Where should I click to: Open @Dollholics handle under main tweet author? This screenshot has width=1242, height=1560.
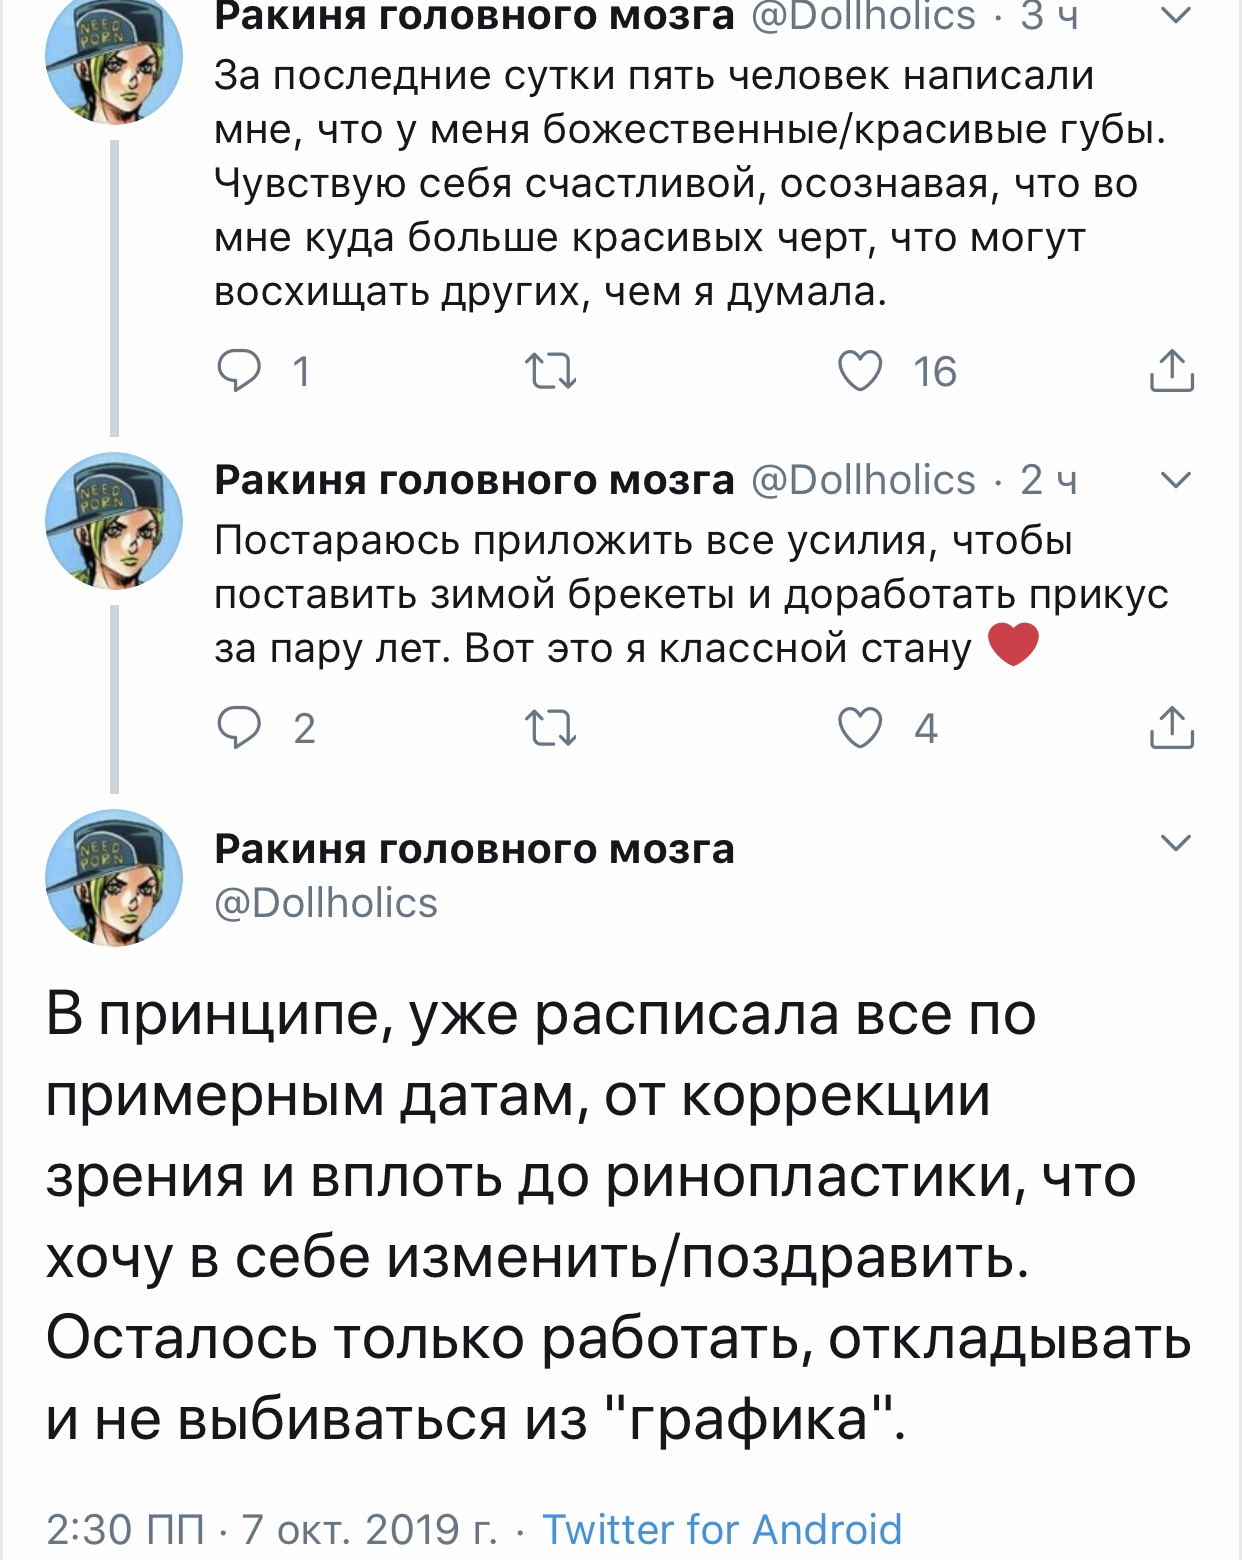coord(326,903)
